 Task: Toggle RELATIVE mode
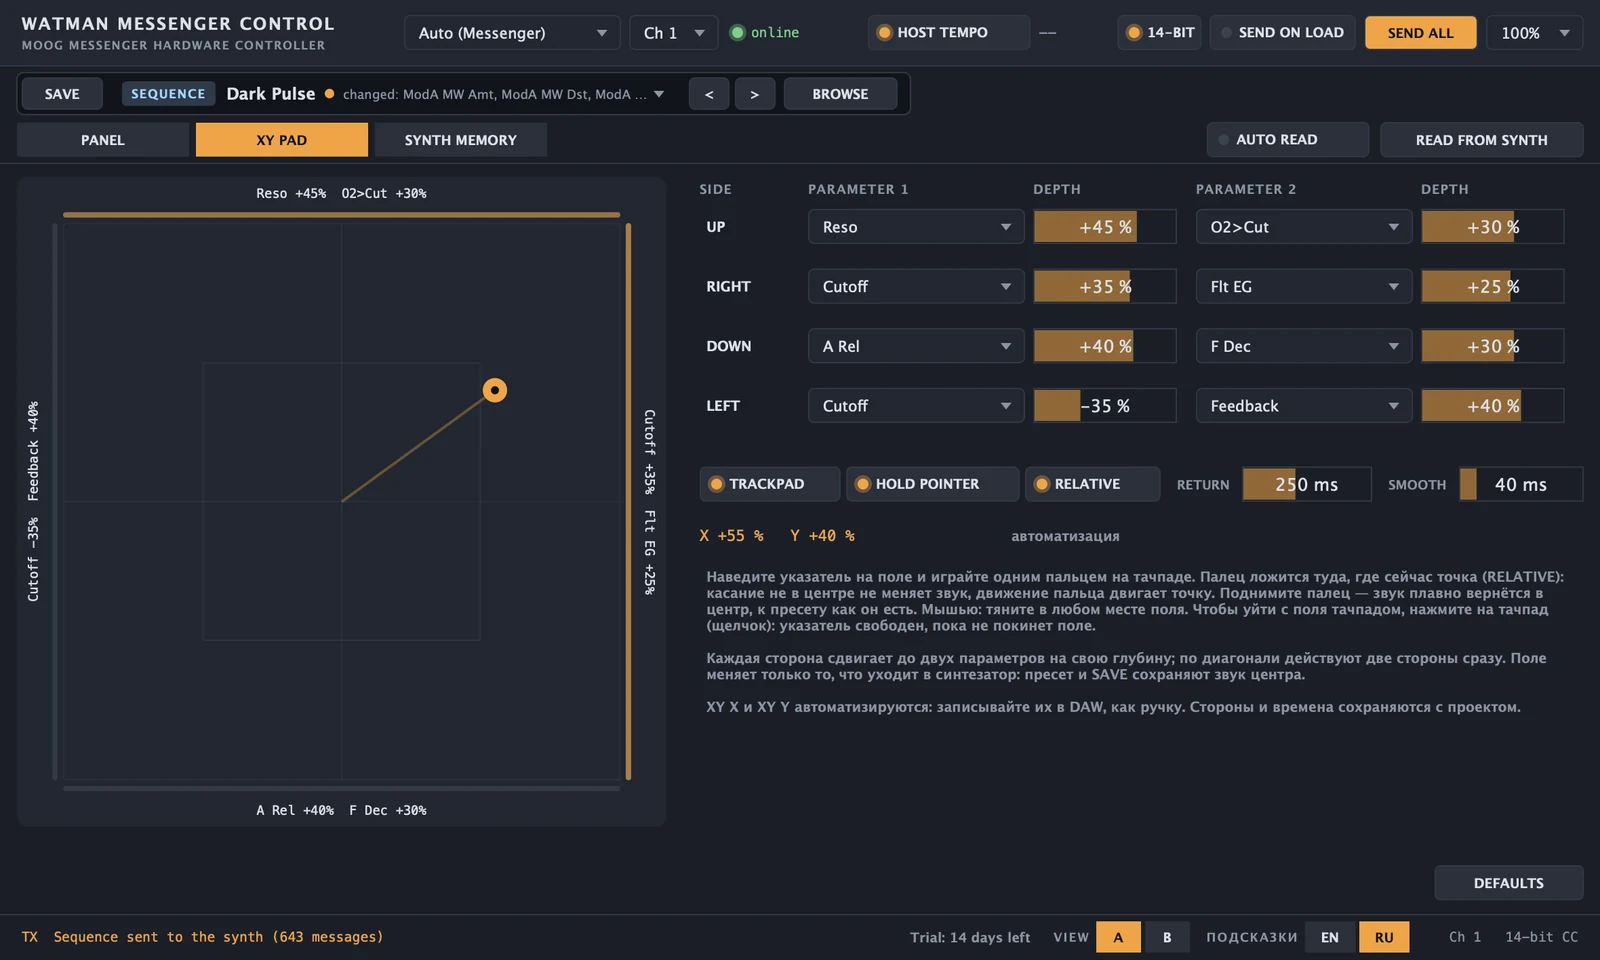pos(1092,484)
